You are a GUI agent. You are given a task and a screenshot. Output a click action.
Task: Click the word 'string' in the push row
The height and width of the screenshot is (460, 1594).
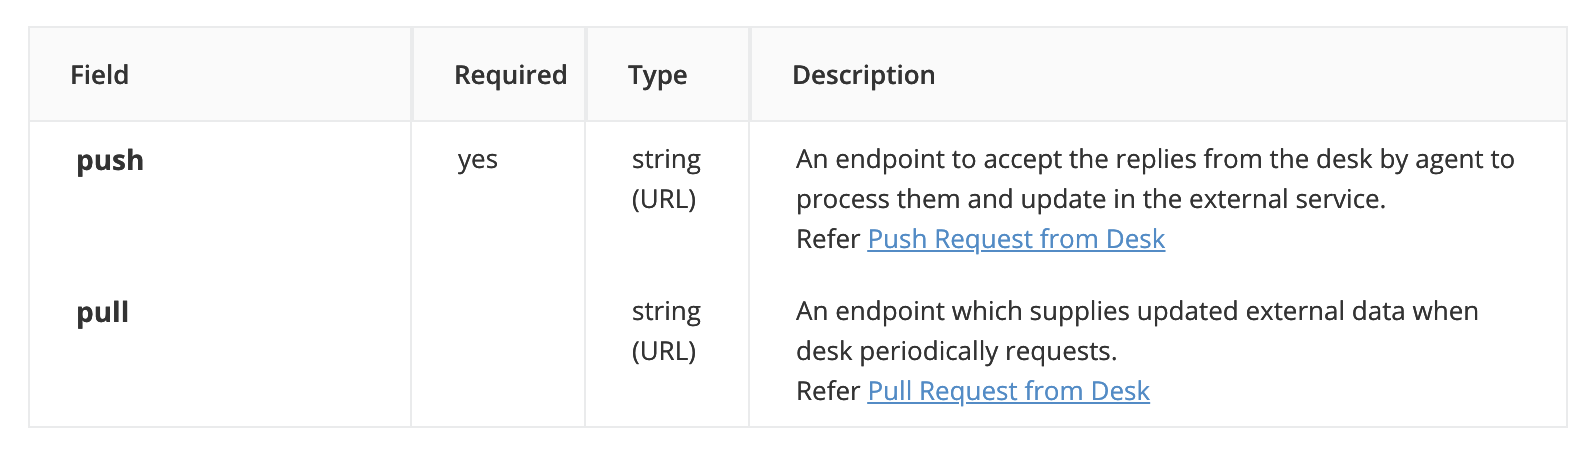click(x=666, y=160)
